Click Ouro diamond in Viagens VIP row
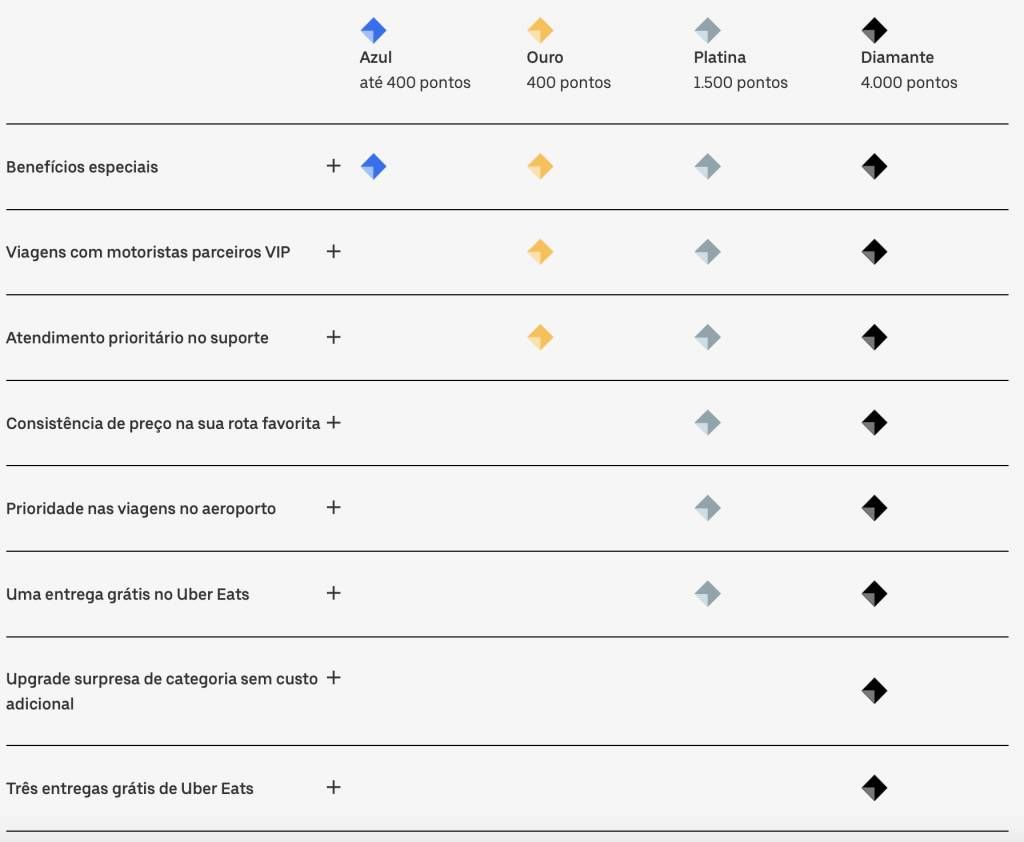 [x=540, y=251]
